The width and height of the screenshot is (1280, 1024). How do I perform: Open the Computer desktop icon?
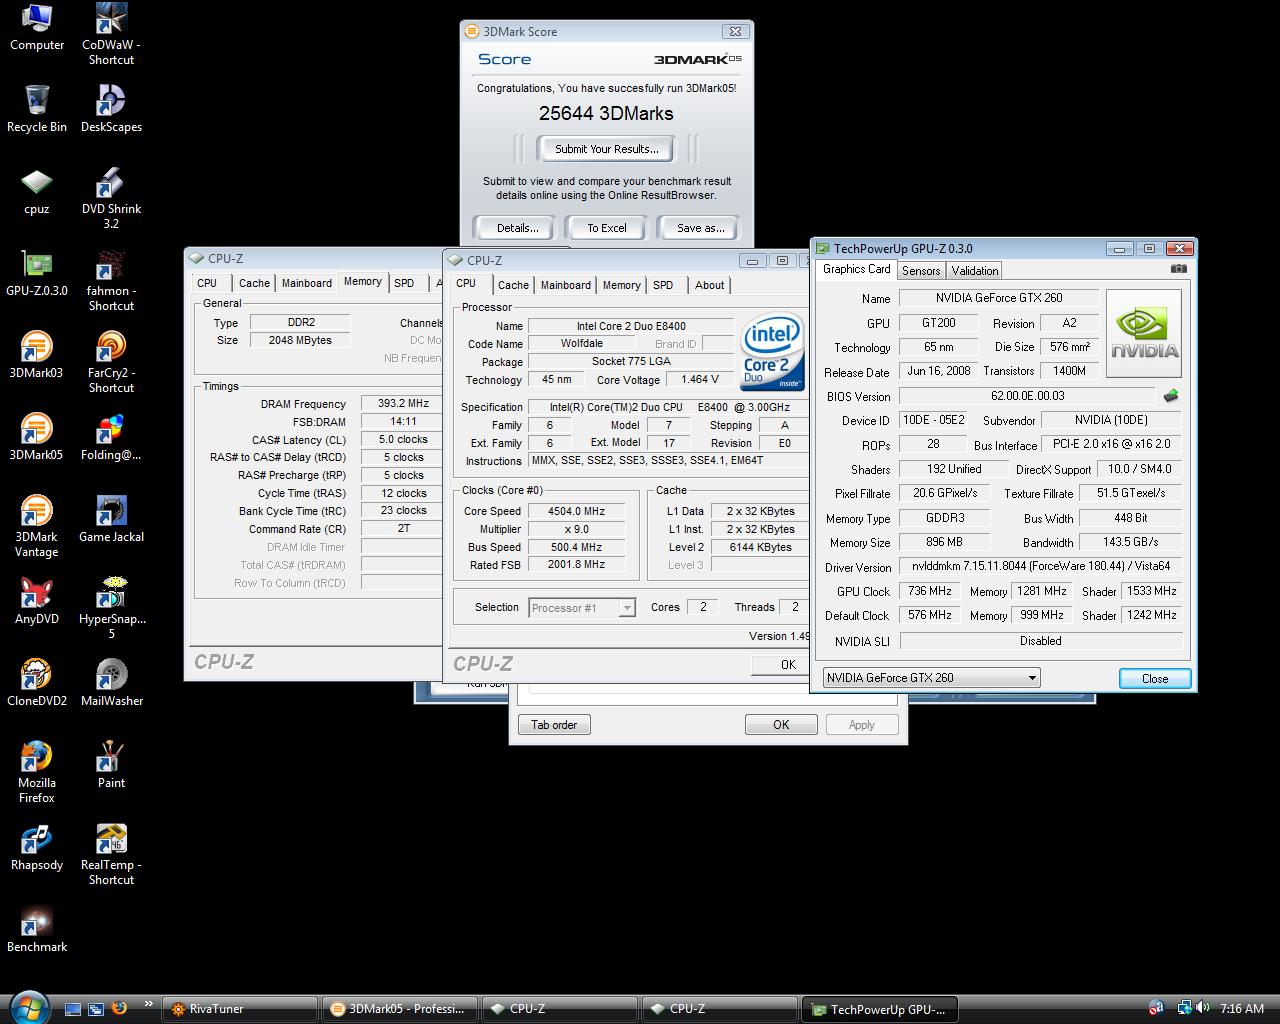click(37, 28)
